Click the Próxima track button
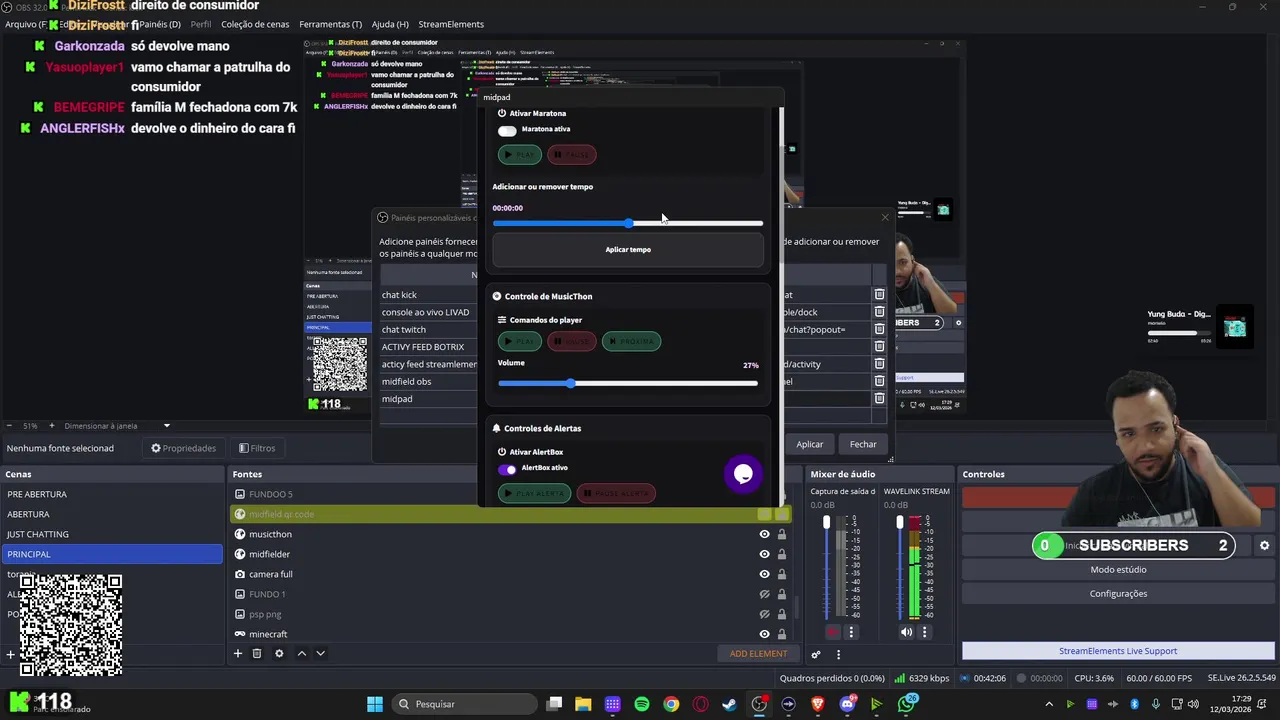 tap(631, 342)
